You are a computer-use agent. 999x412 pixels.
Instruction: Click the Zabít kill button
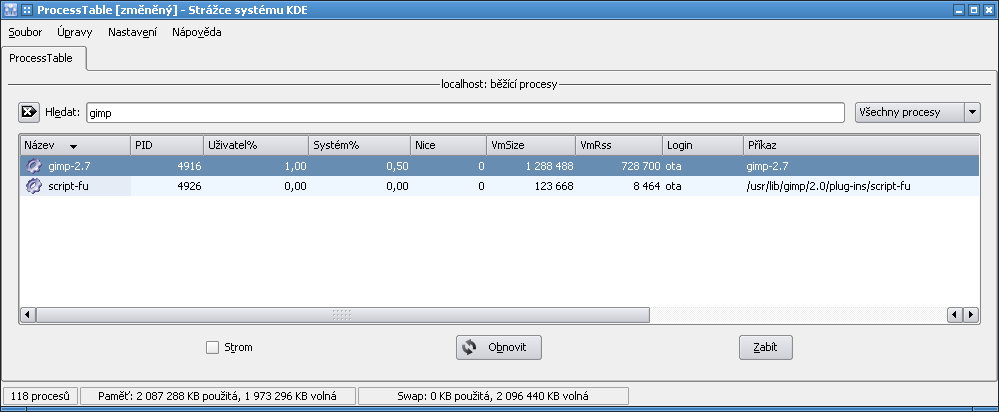[x=766, y=348]
